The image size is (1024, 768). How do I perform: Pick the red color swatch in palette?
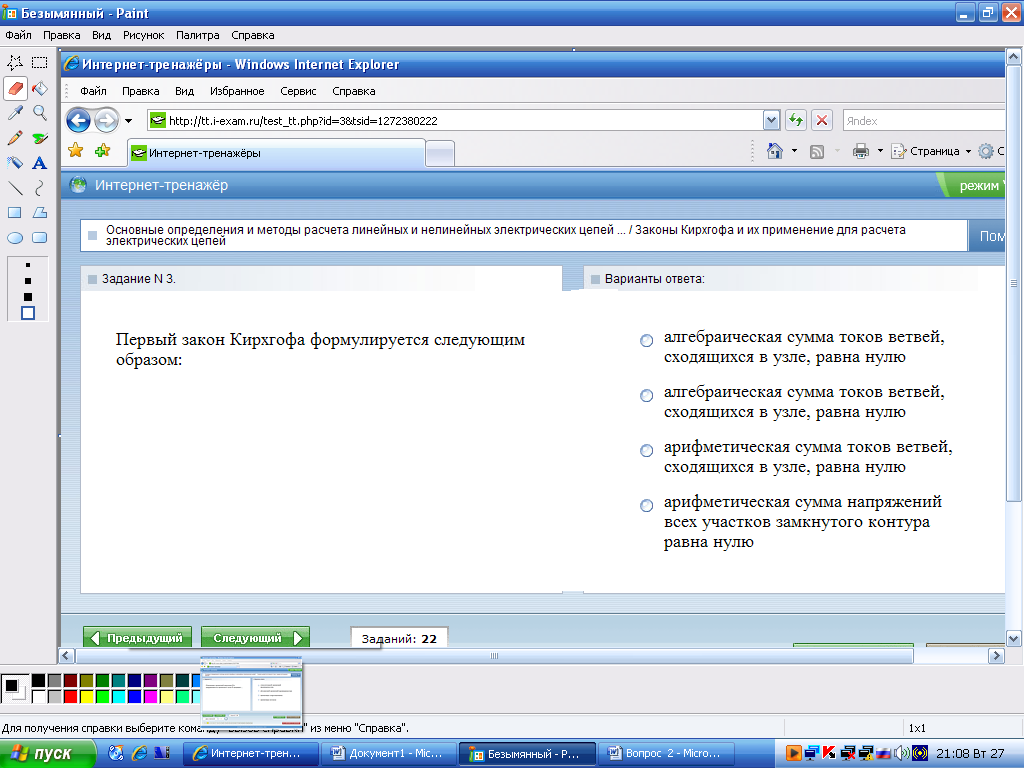tap(71, 697)
